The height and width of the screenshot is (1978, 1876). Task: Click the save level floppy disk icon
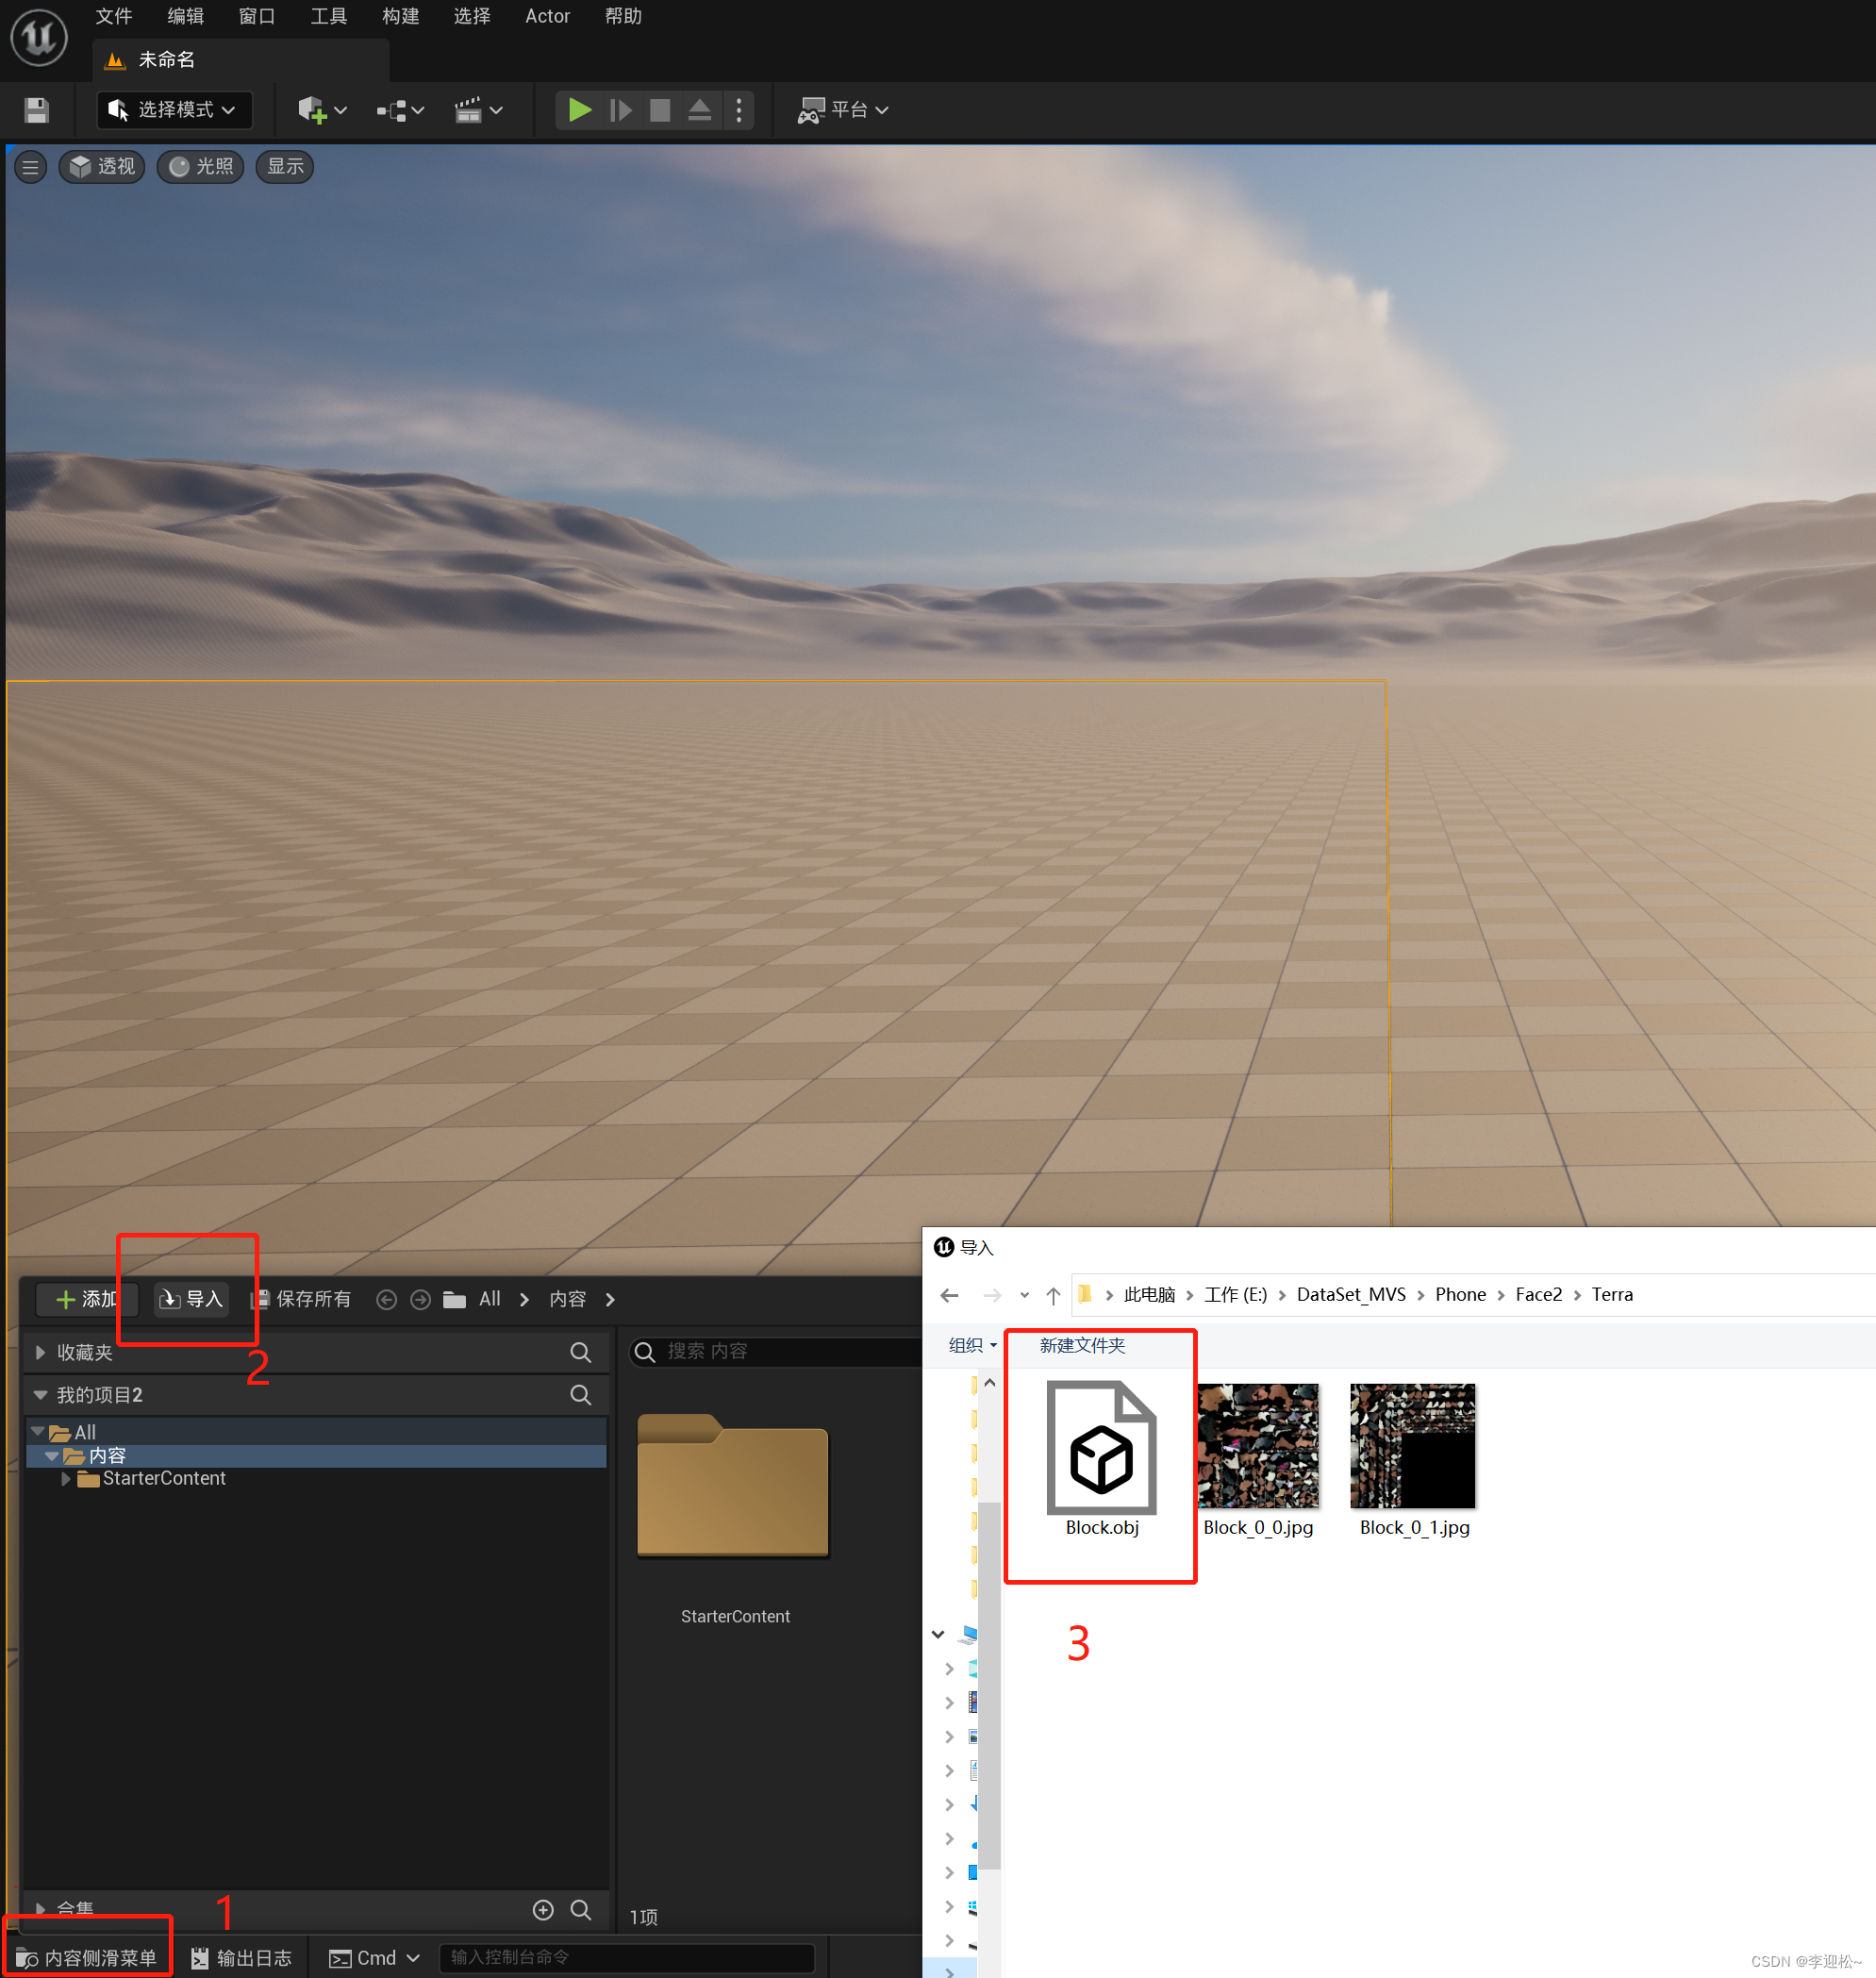coord(36,110)
